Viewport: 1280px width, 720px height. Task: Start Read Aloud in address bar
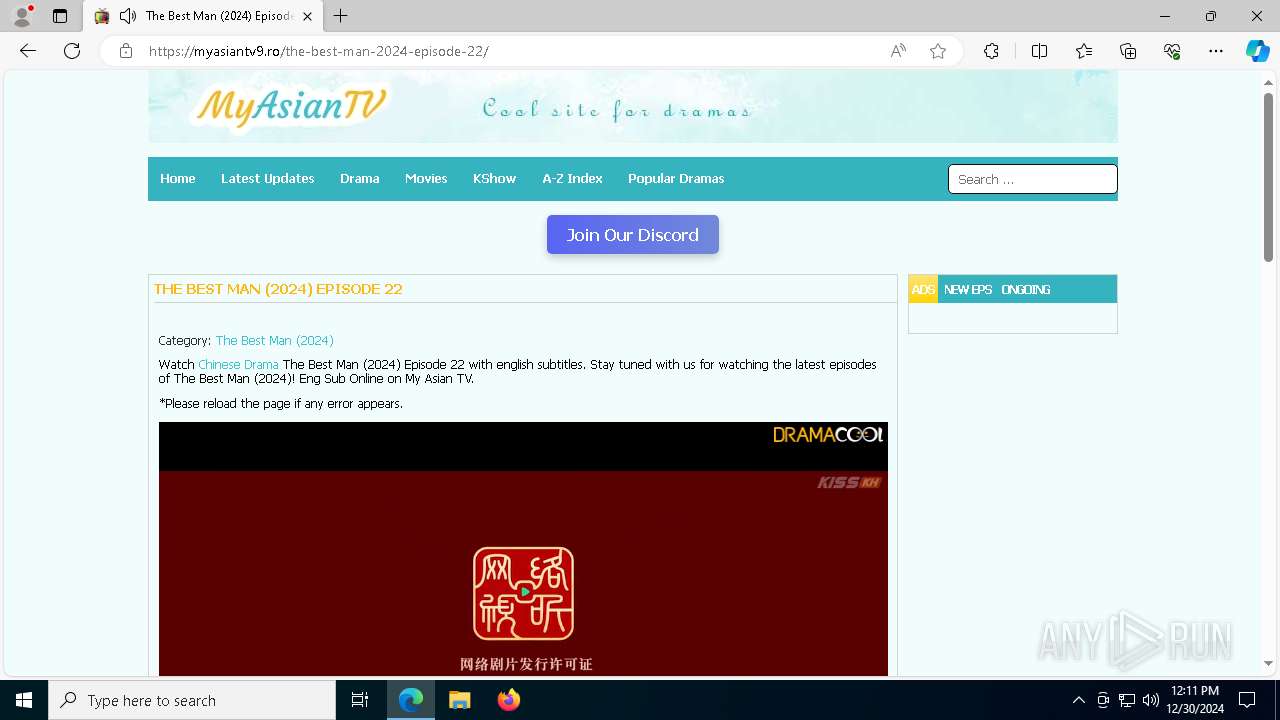tap(898, 51)
